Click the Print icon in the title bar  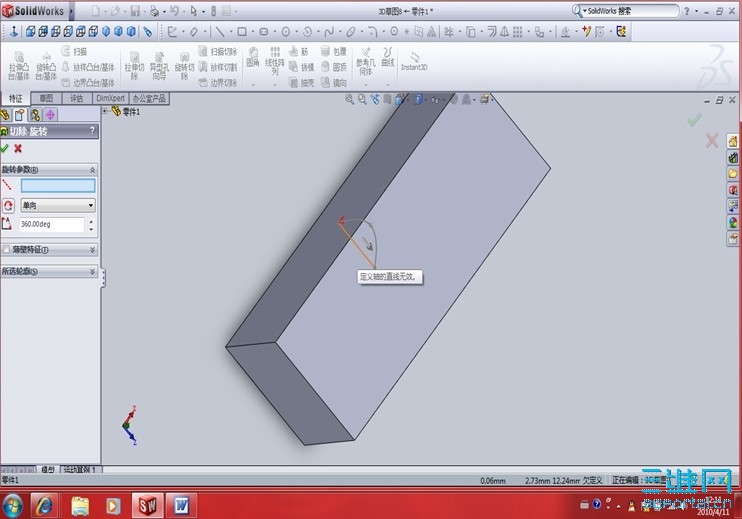[154, 11]
